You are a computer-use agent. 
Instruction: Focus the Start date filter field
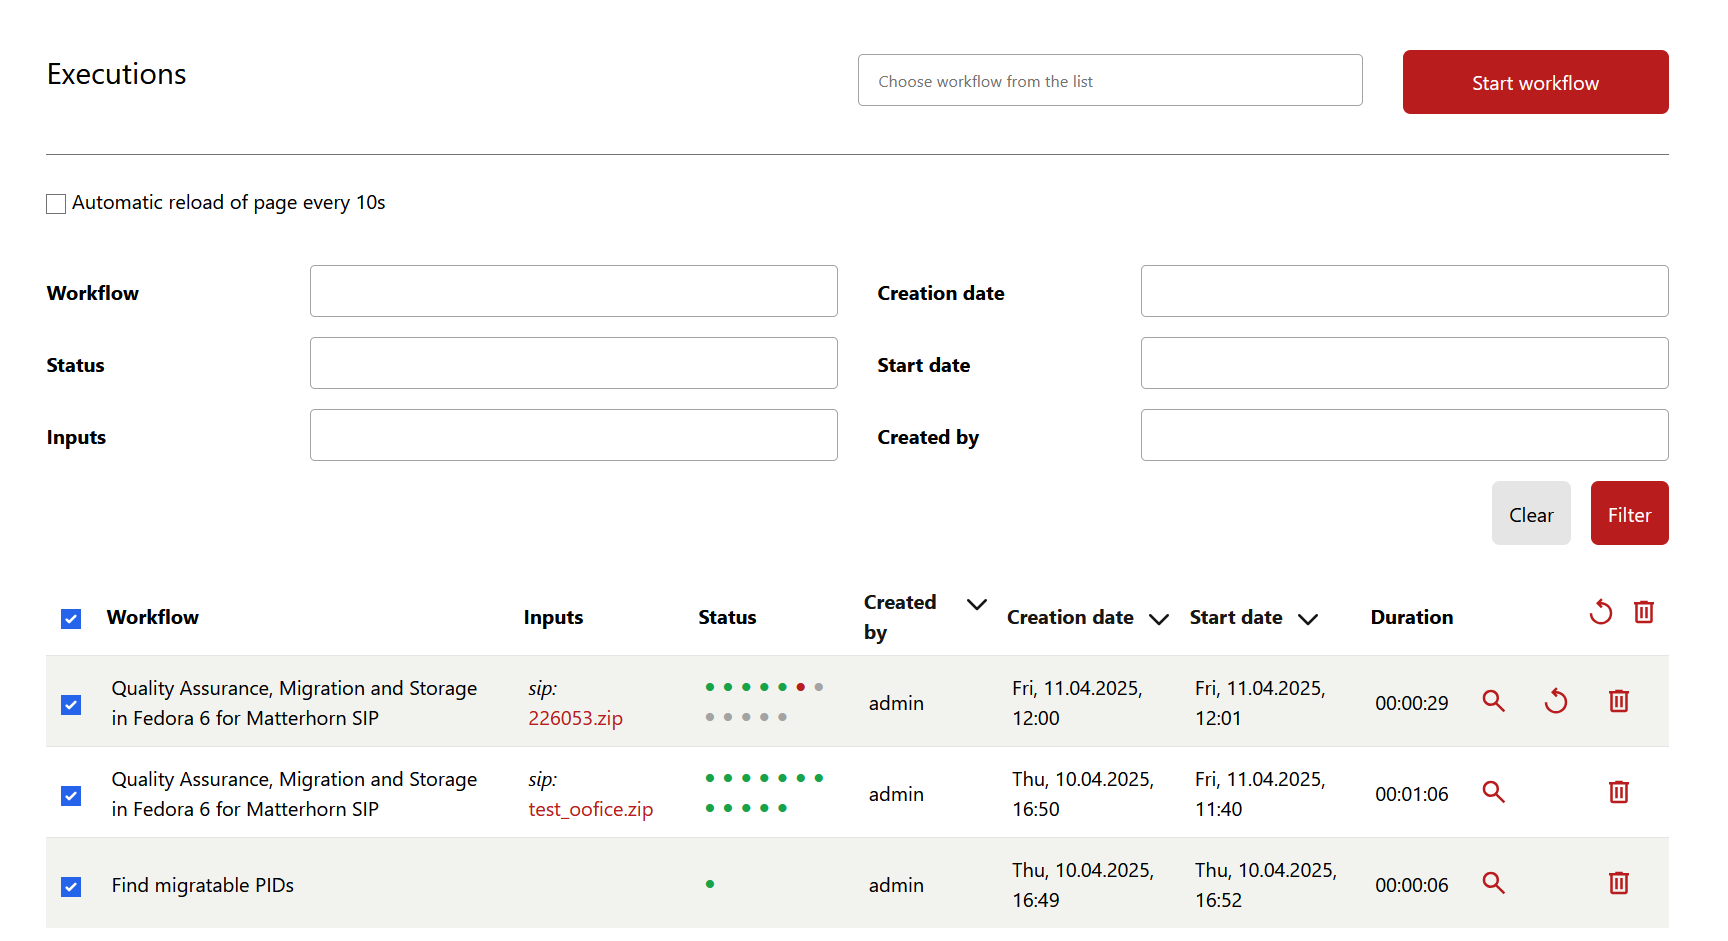(1404, 363)
